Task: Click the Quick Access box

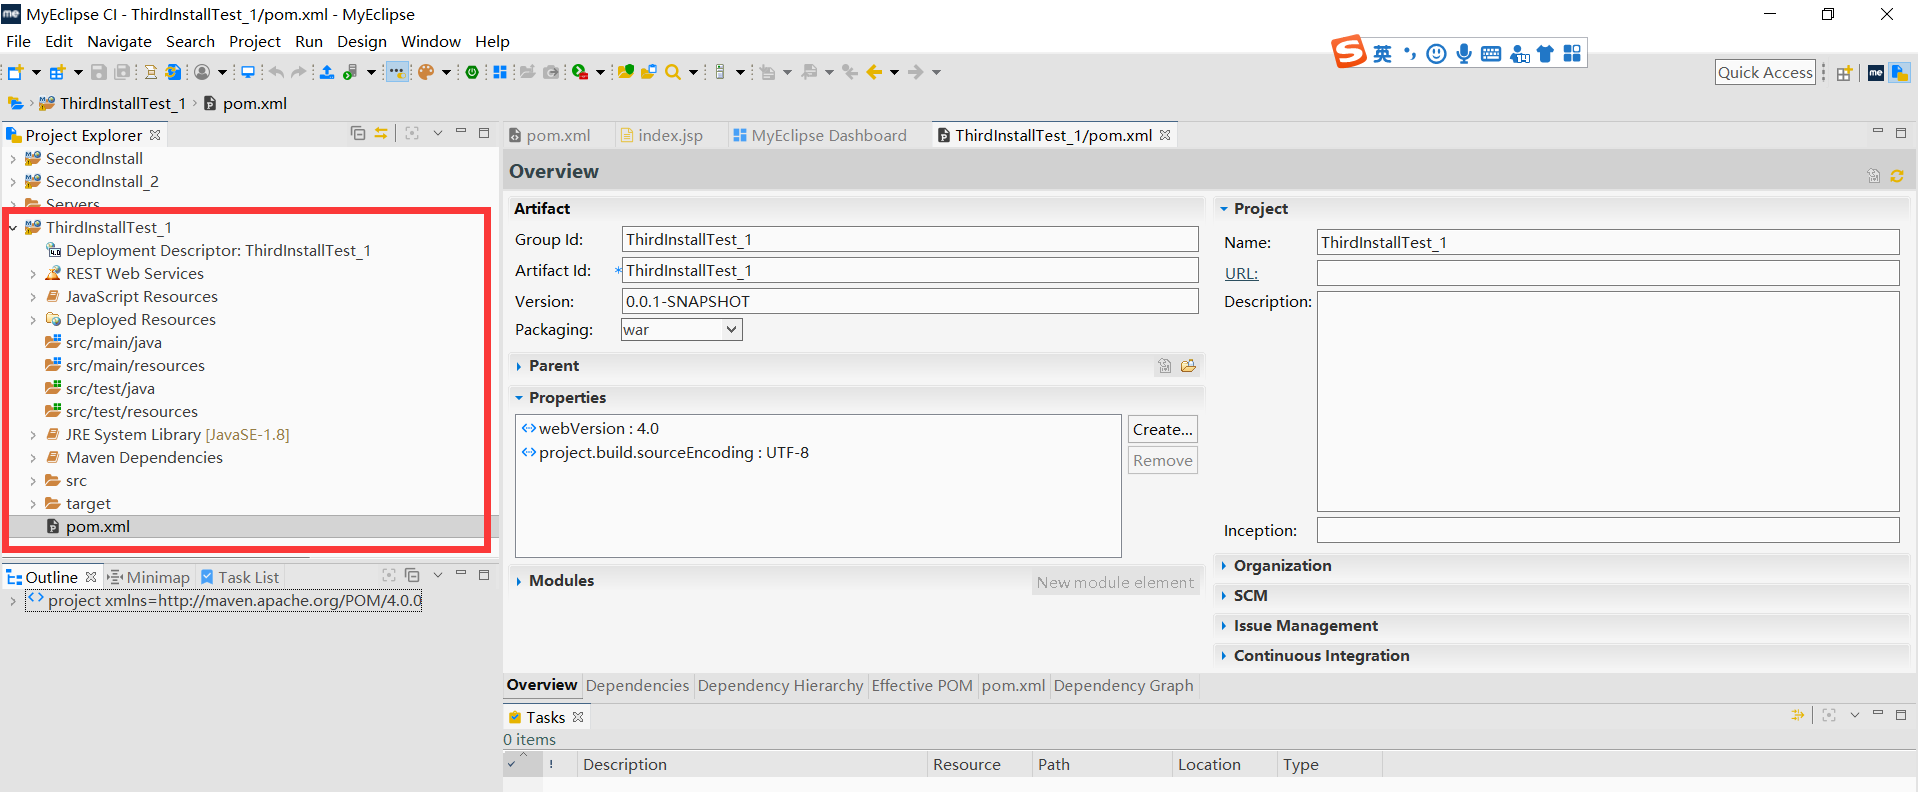Action: [1765, 72]
